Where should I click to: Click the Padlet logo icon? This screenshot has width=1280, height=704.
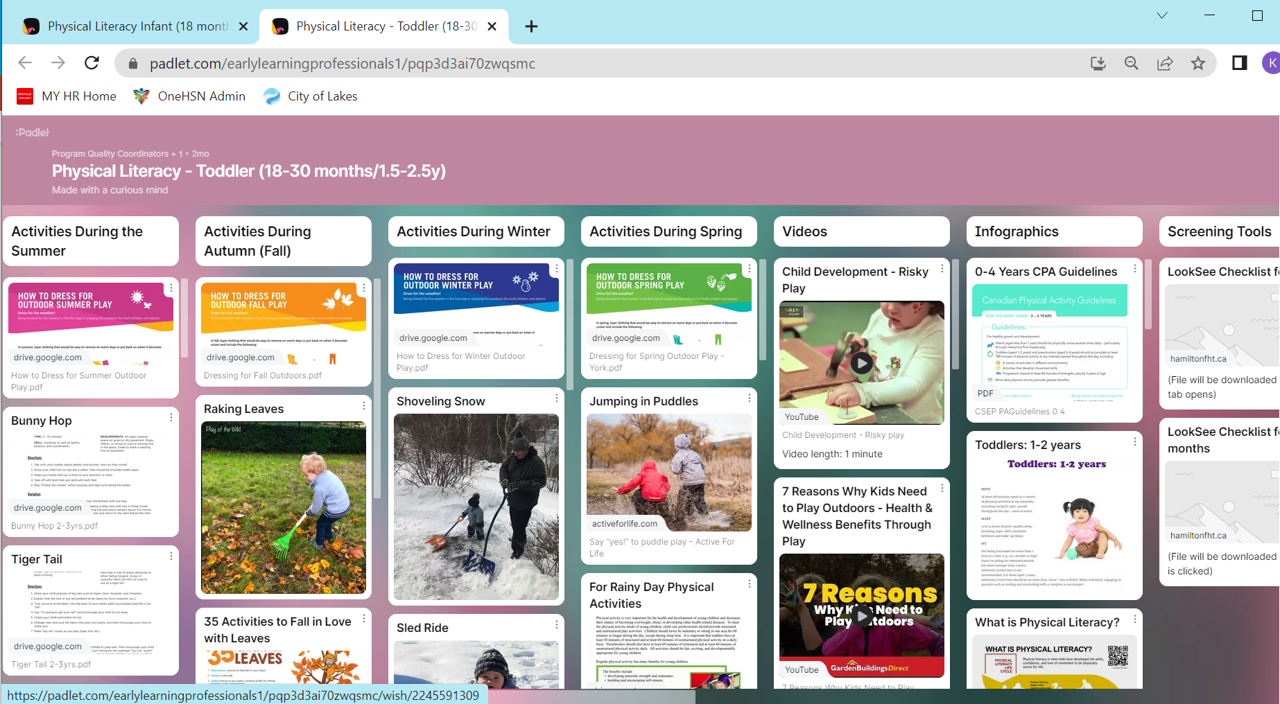point(32,132)
